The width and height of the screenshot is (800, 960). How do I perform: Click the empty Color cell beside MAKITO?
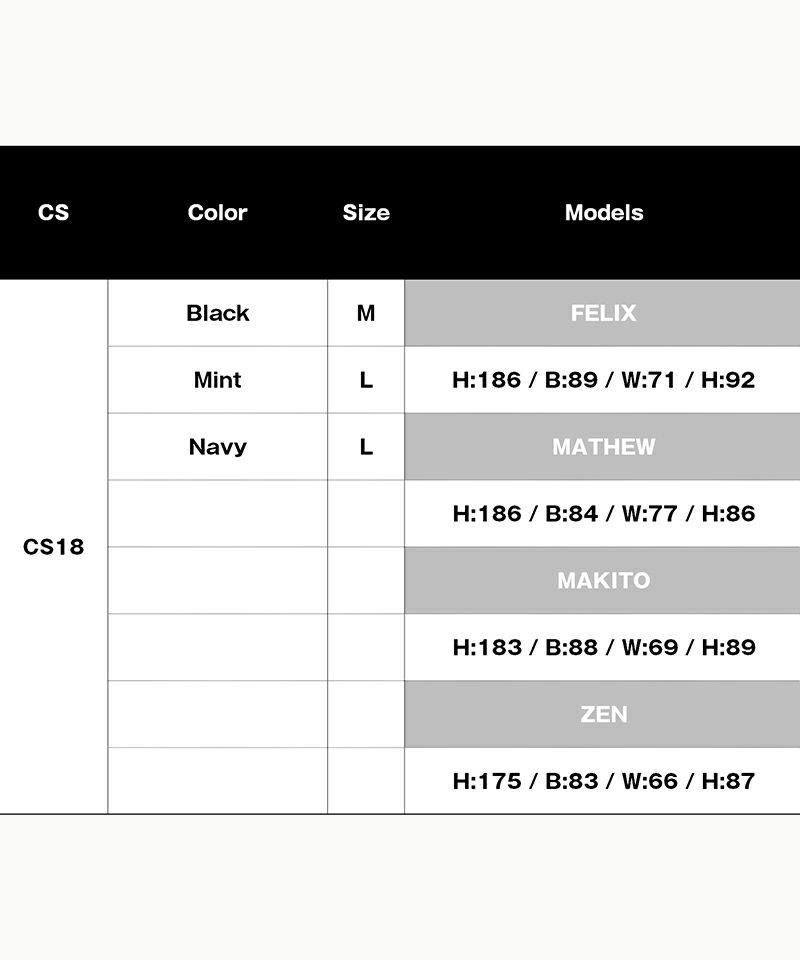click(x=217, y=580)
